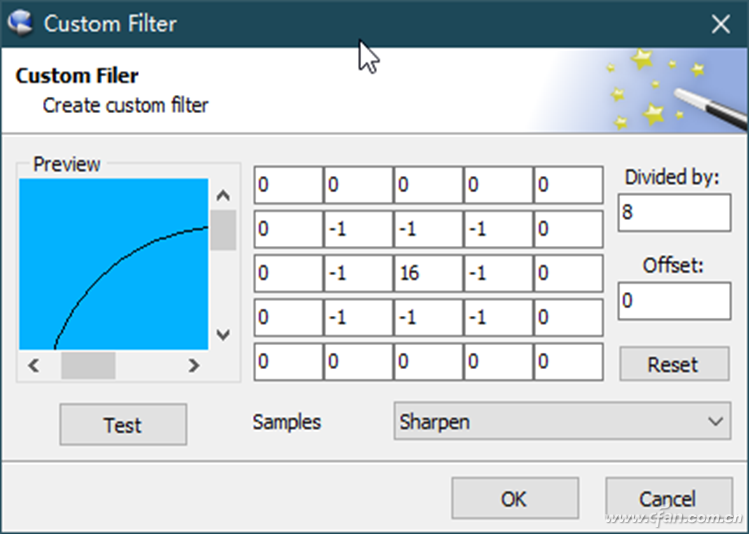749x534 pixels.
Task: Click the top-left matrix cell
Action: (x=288, y=185)
